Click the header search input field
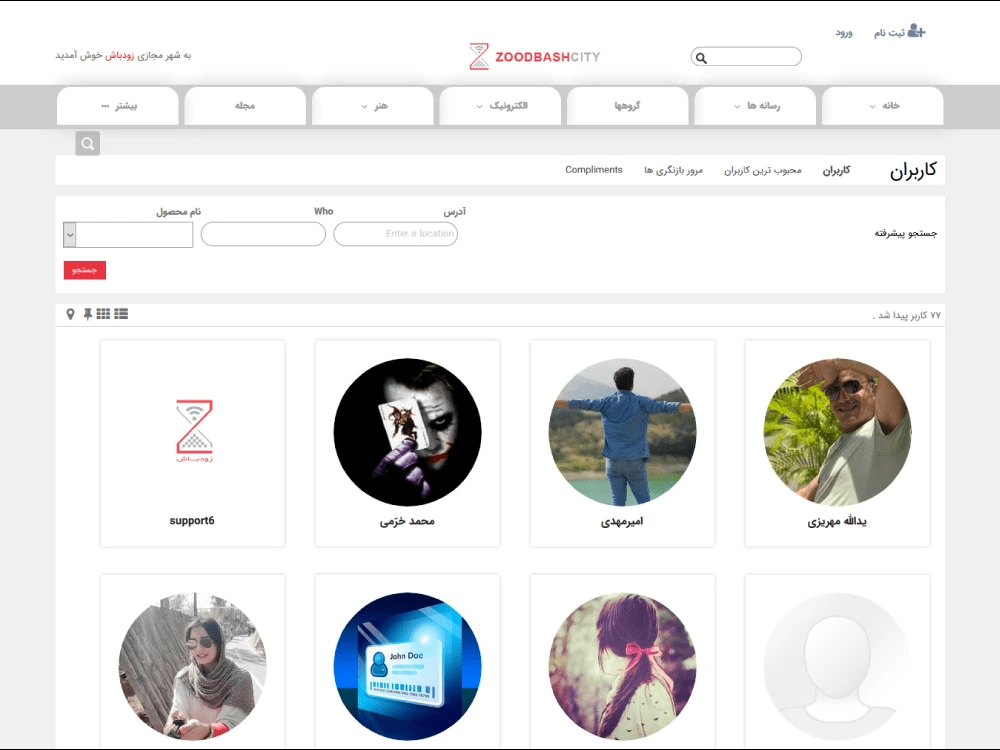Image resolution: width=1000 pixels, height=750 pixels. point(746,57)
